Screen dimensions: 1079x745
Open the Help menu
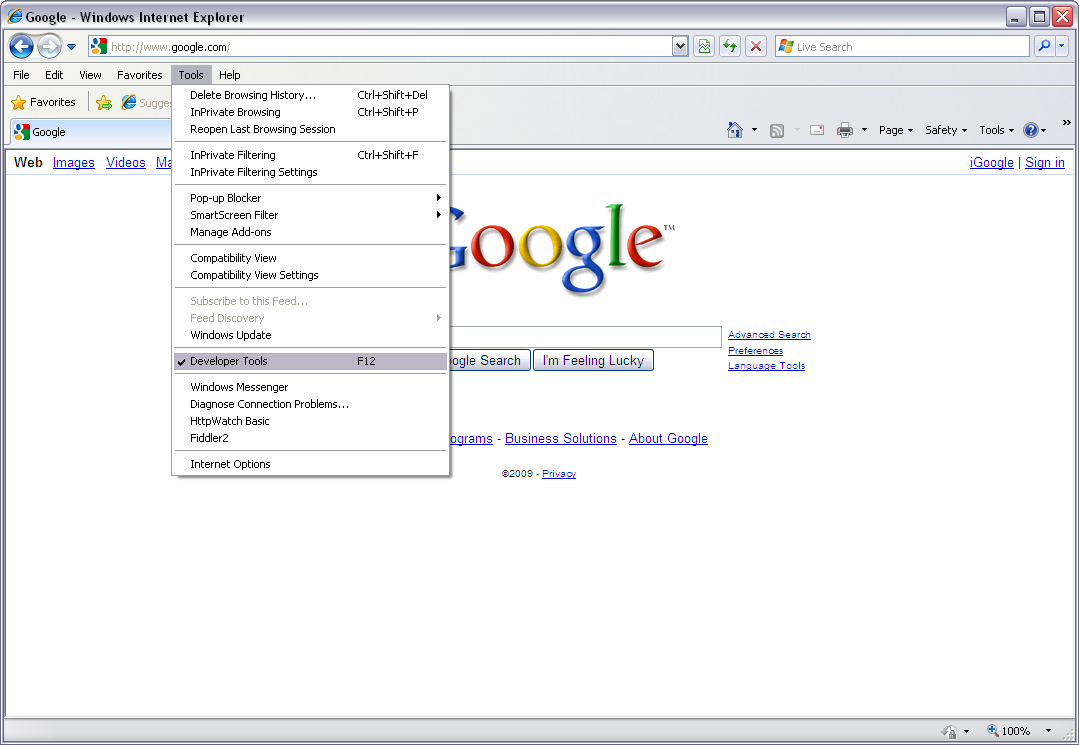(x=230, y=75)
